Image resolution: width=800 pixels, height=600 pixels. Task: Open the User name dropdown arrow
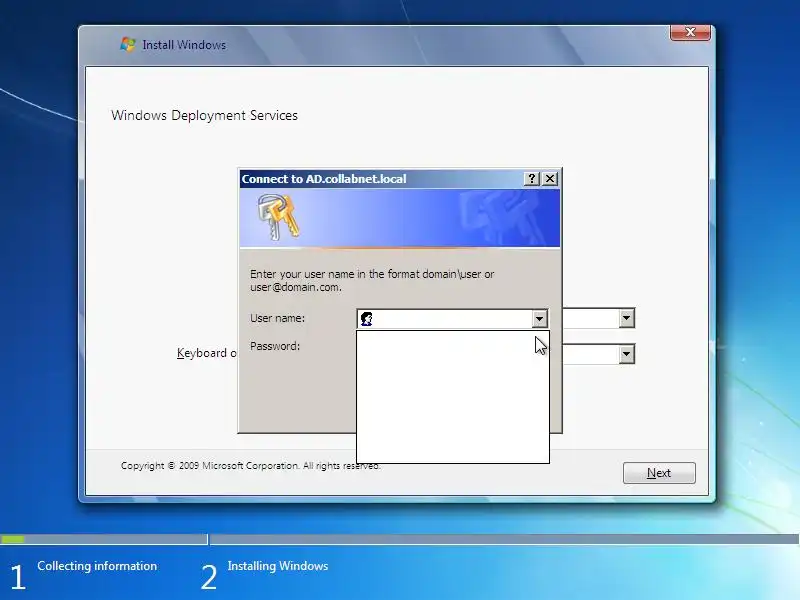coord(539,319)
